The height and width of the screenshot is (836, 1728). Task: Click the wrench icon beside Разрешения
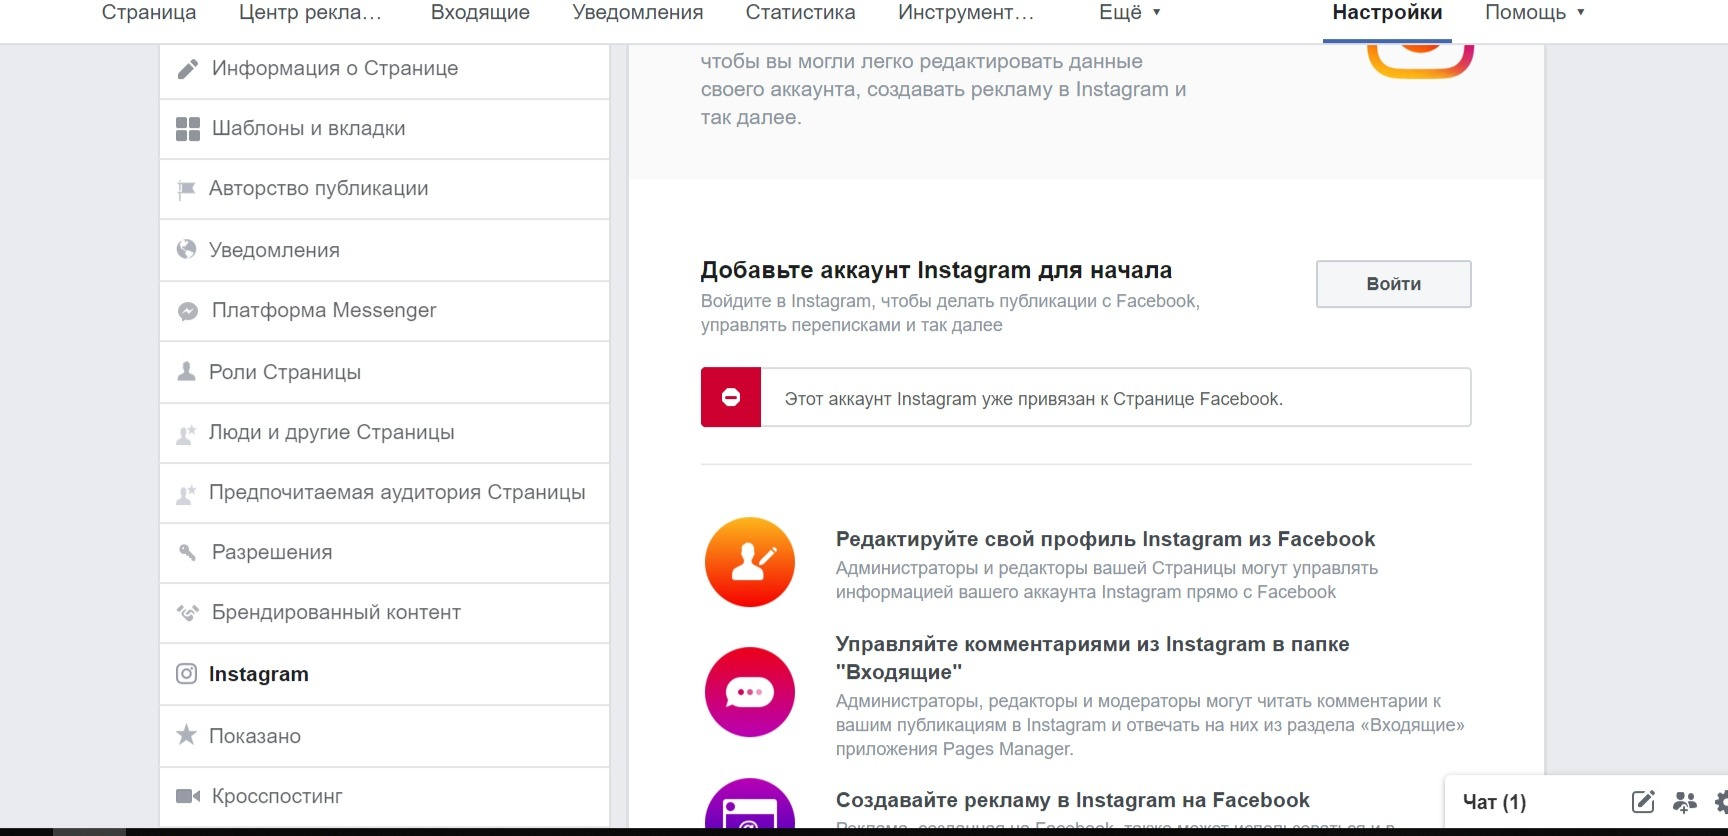[x=187, y=552]
